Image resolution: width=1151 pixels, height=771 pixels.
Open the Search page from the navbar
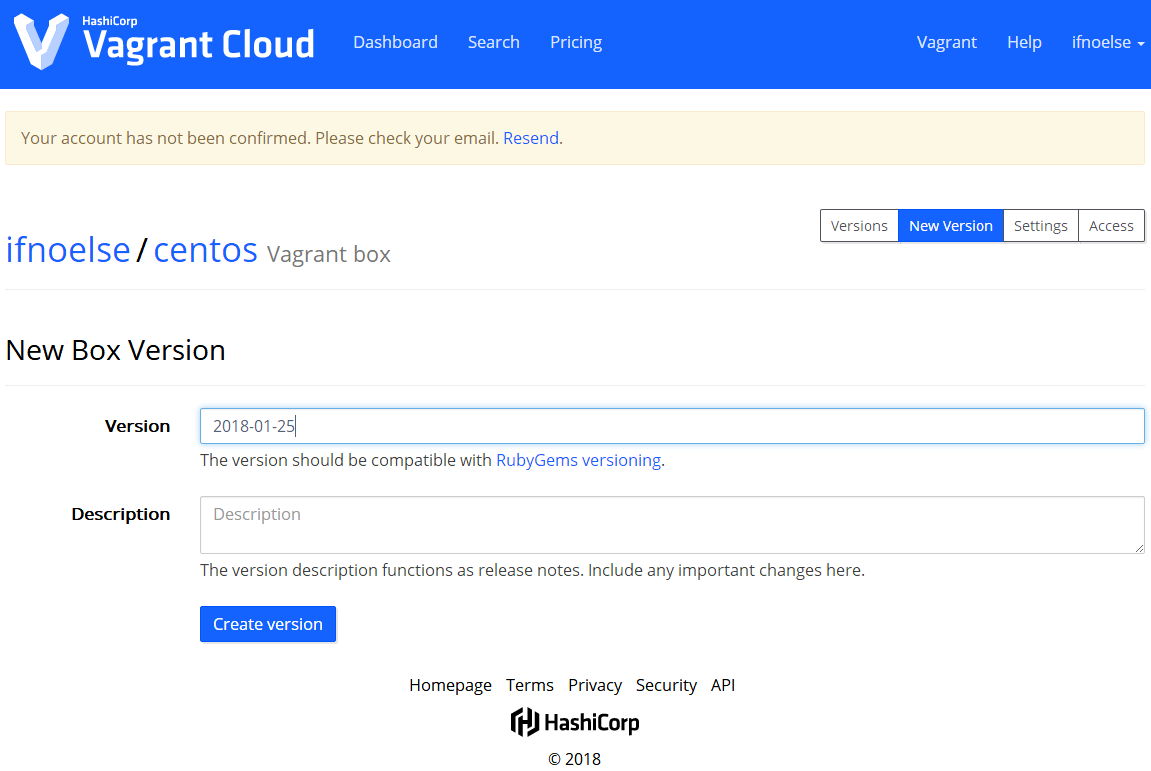(x=493, y=43)
